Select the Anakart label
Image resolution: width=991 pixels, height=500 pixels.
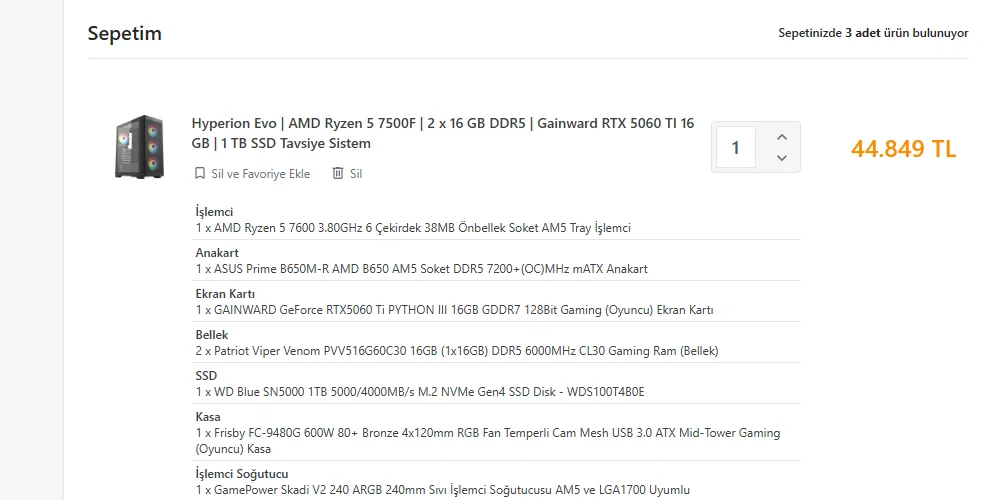tap(217, 253)
